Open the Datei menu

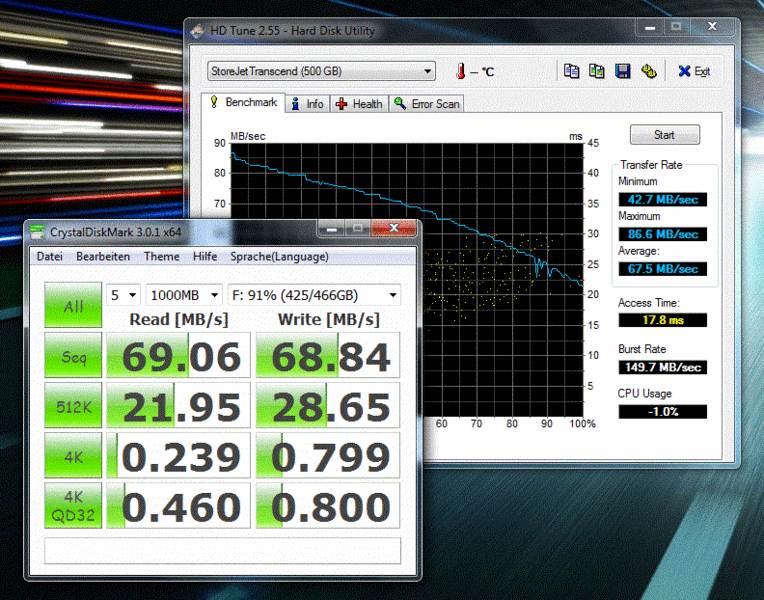[50, 256]
